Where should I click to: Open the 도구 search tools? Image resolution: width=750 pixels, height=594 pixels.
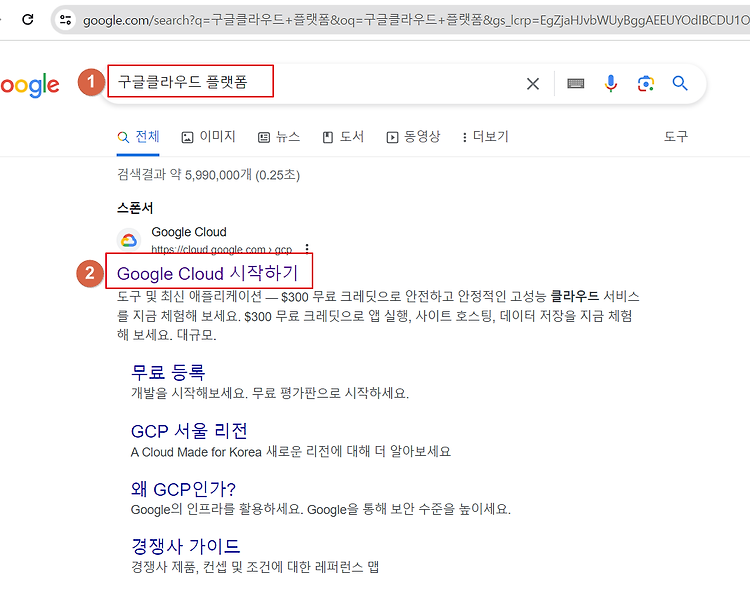click(x=675, y=137)
